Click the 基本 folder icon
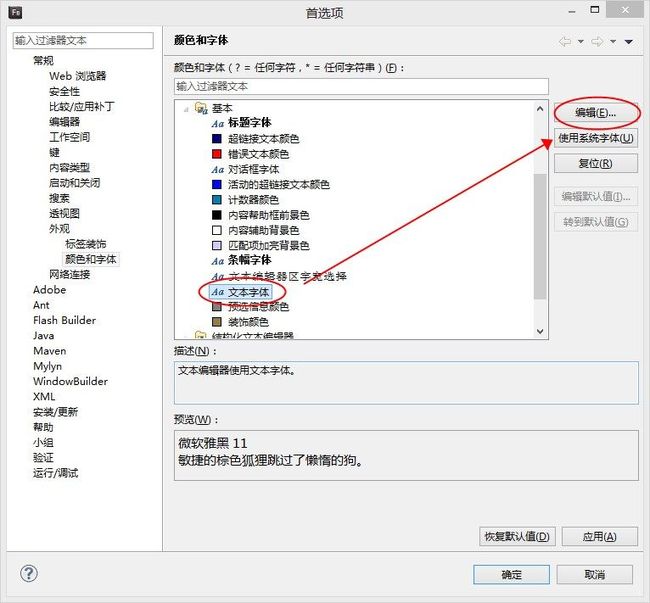This screenshot has width=650, height=603. point(201,108)
